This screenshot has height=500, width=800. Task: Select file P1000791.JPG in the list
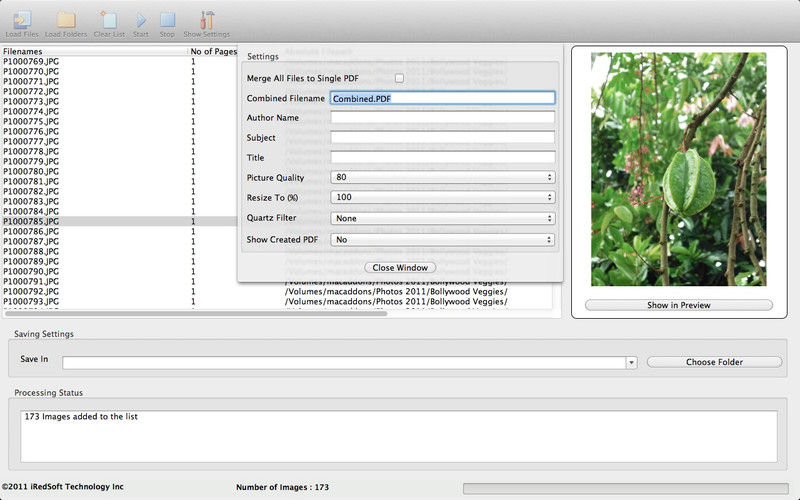(x=31, y=281)
